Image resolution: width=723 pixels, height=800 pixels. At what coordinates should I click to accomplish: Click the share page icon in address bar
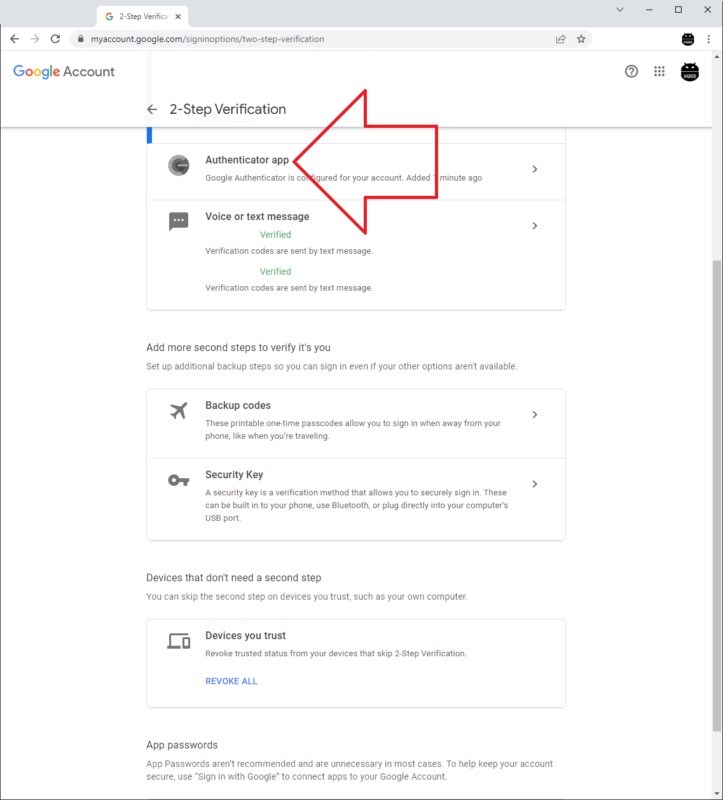pos(561,39)
